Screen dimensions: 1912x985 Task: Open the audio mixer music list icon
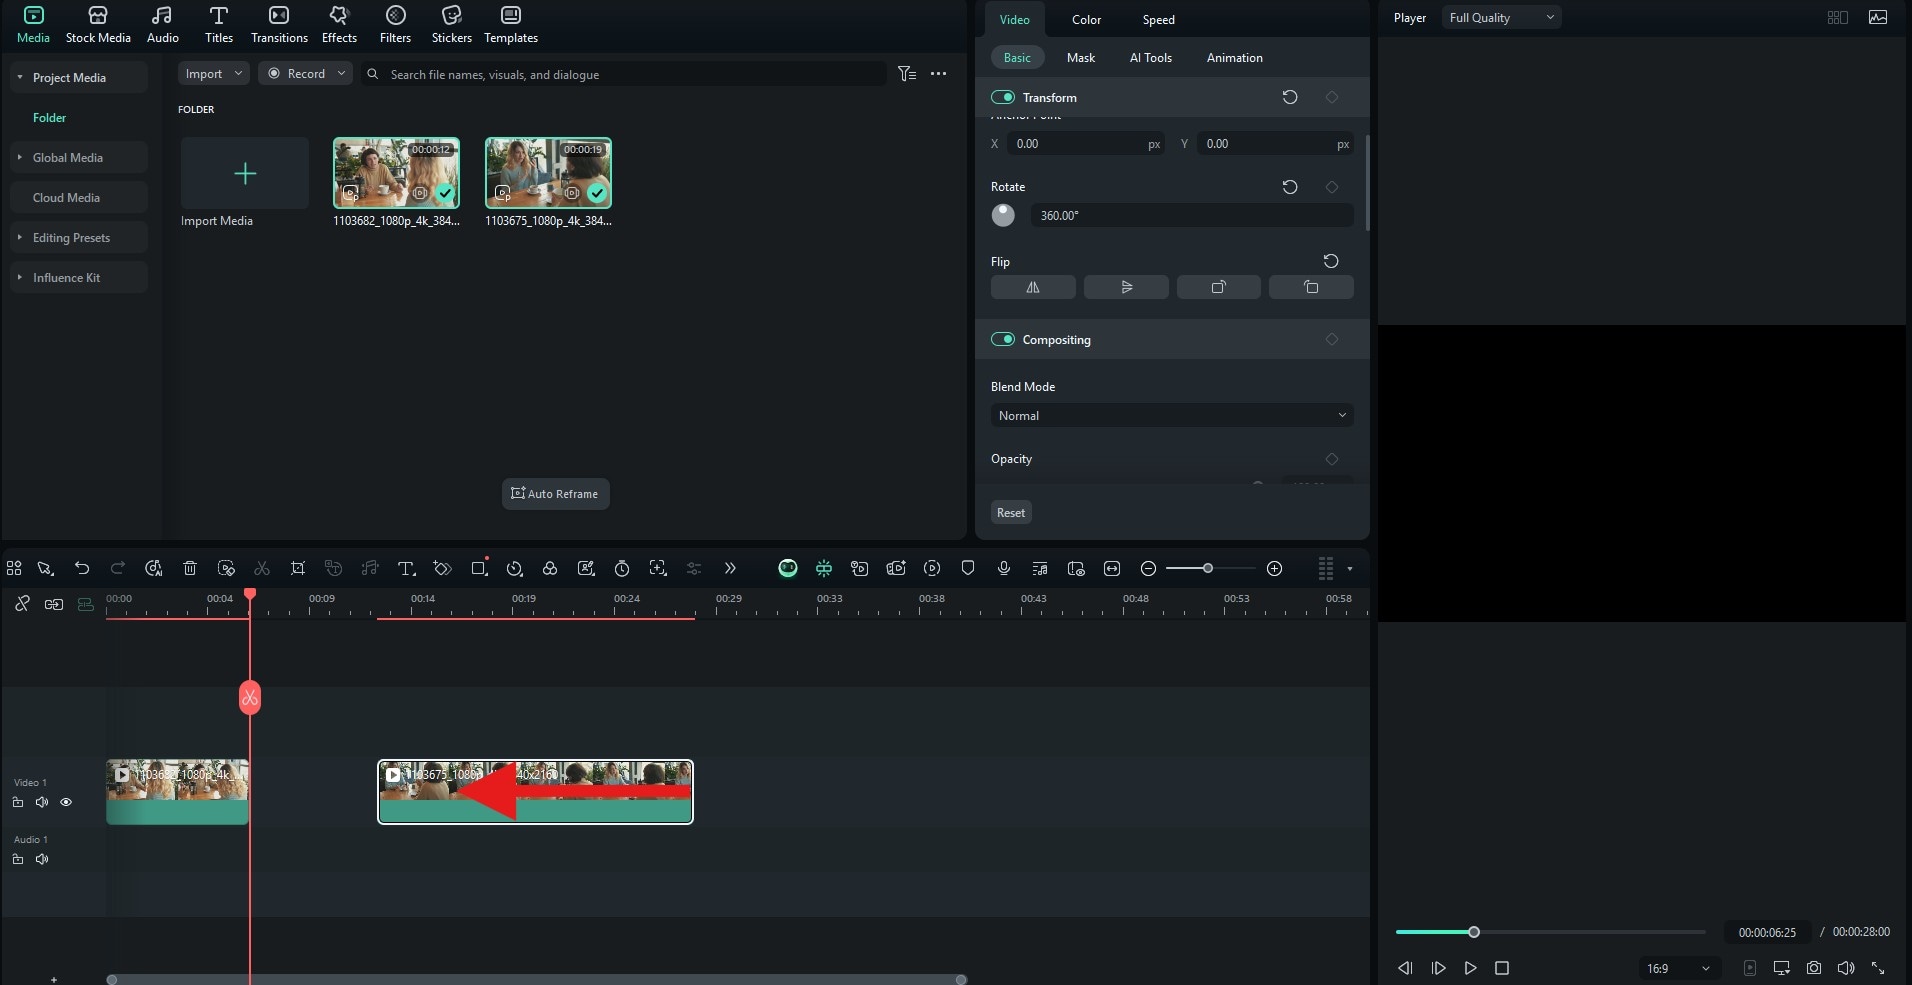pyautogui.click(x=1040, y=568)
